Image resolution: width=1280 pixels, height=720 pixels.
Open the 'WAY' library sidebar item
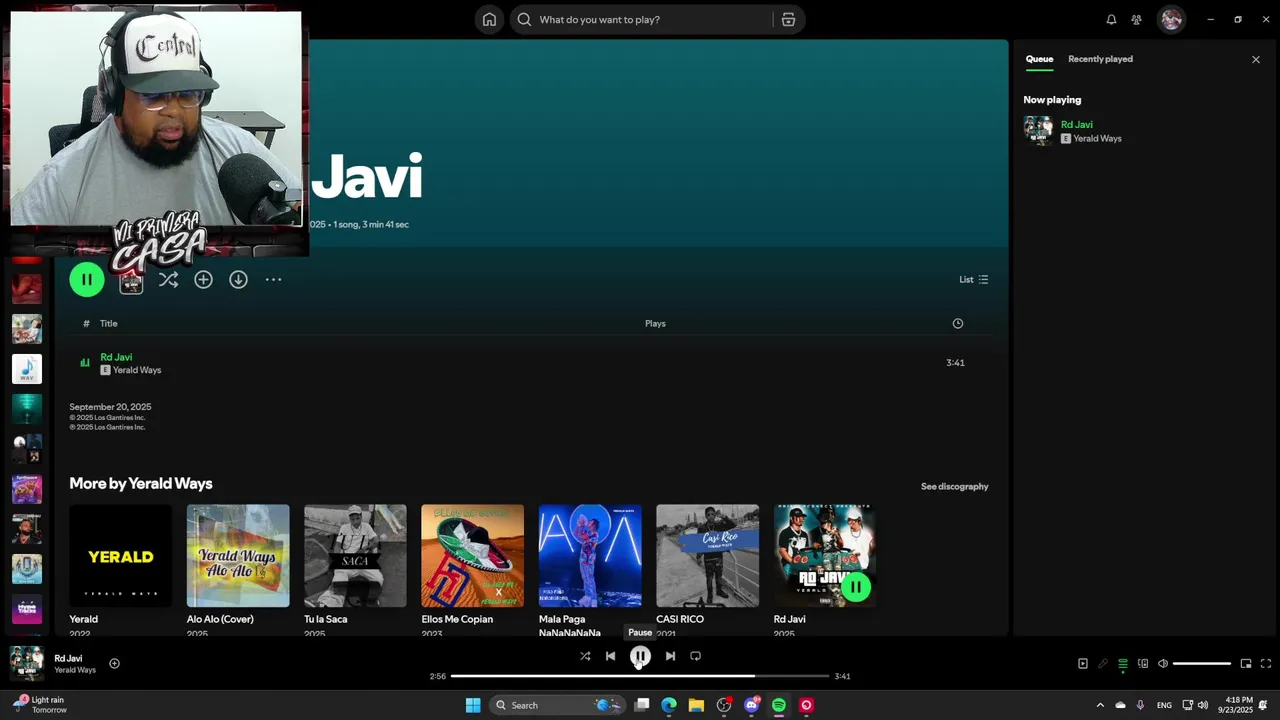pos(27,369)
